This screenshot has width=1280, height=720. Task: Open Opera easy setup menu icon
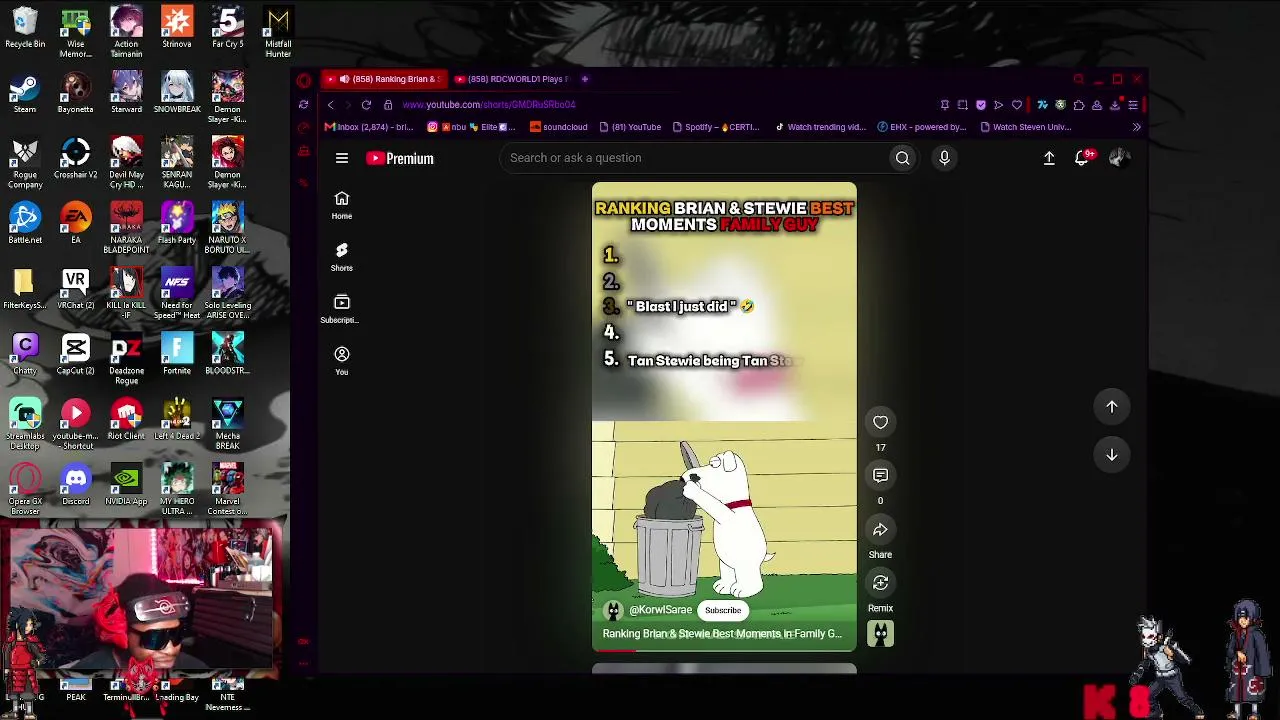click(x=1133, y=105)
